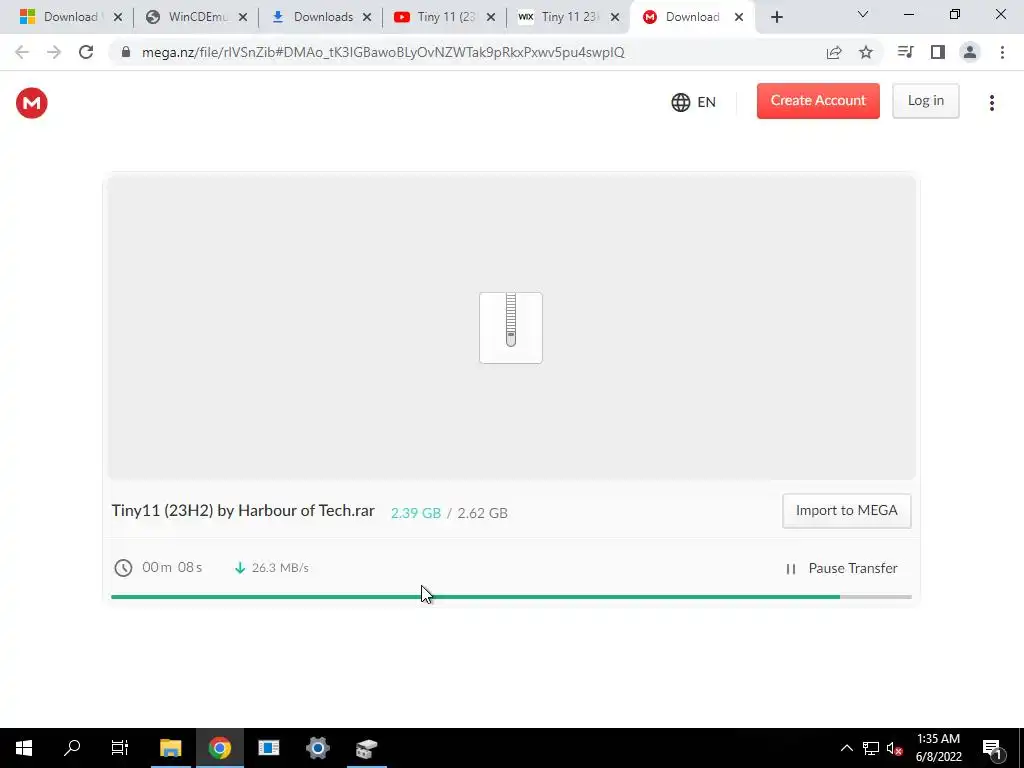The height and width of the screenshot is (768, 1024).
Task: Click the zip archive file thumbnail
Action: coord(511,328)
